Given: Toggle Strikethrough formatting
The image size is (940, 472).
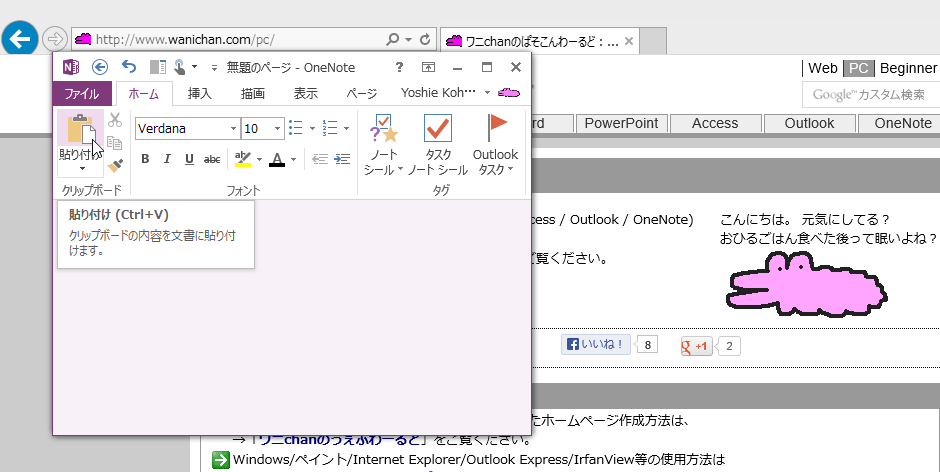Looking at the screenshot, I should pyautogui.click(x=212, y=159).
